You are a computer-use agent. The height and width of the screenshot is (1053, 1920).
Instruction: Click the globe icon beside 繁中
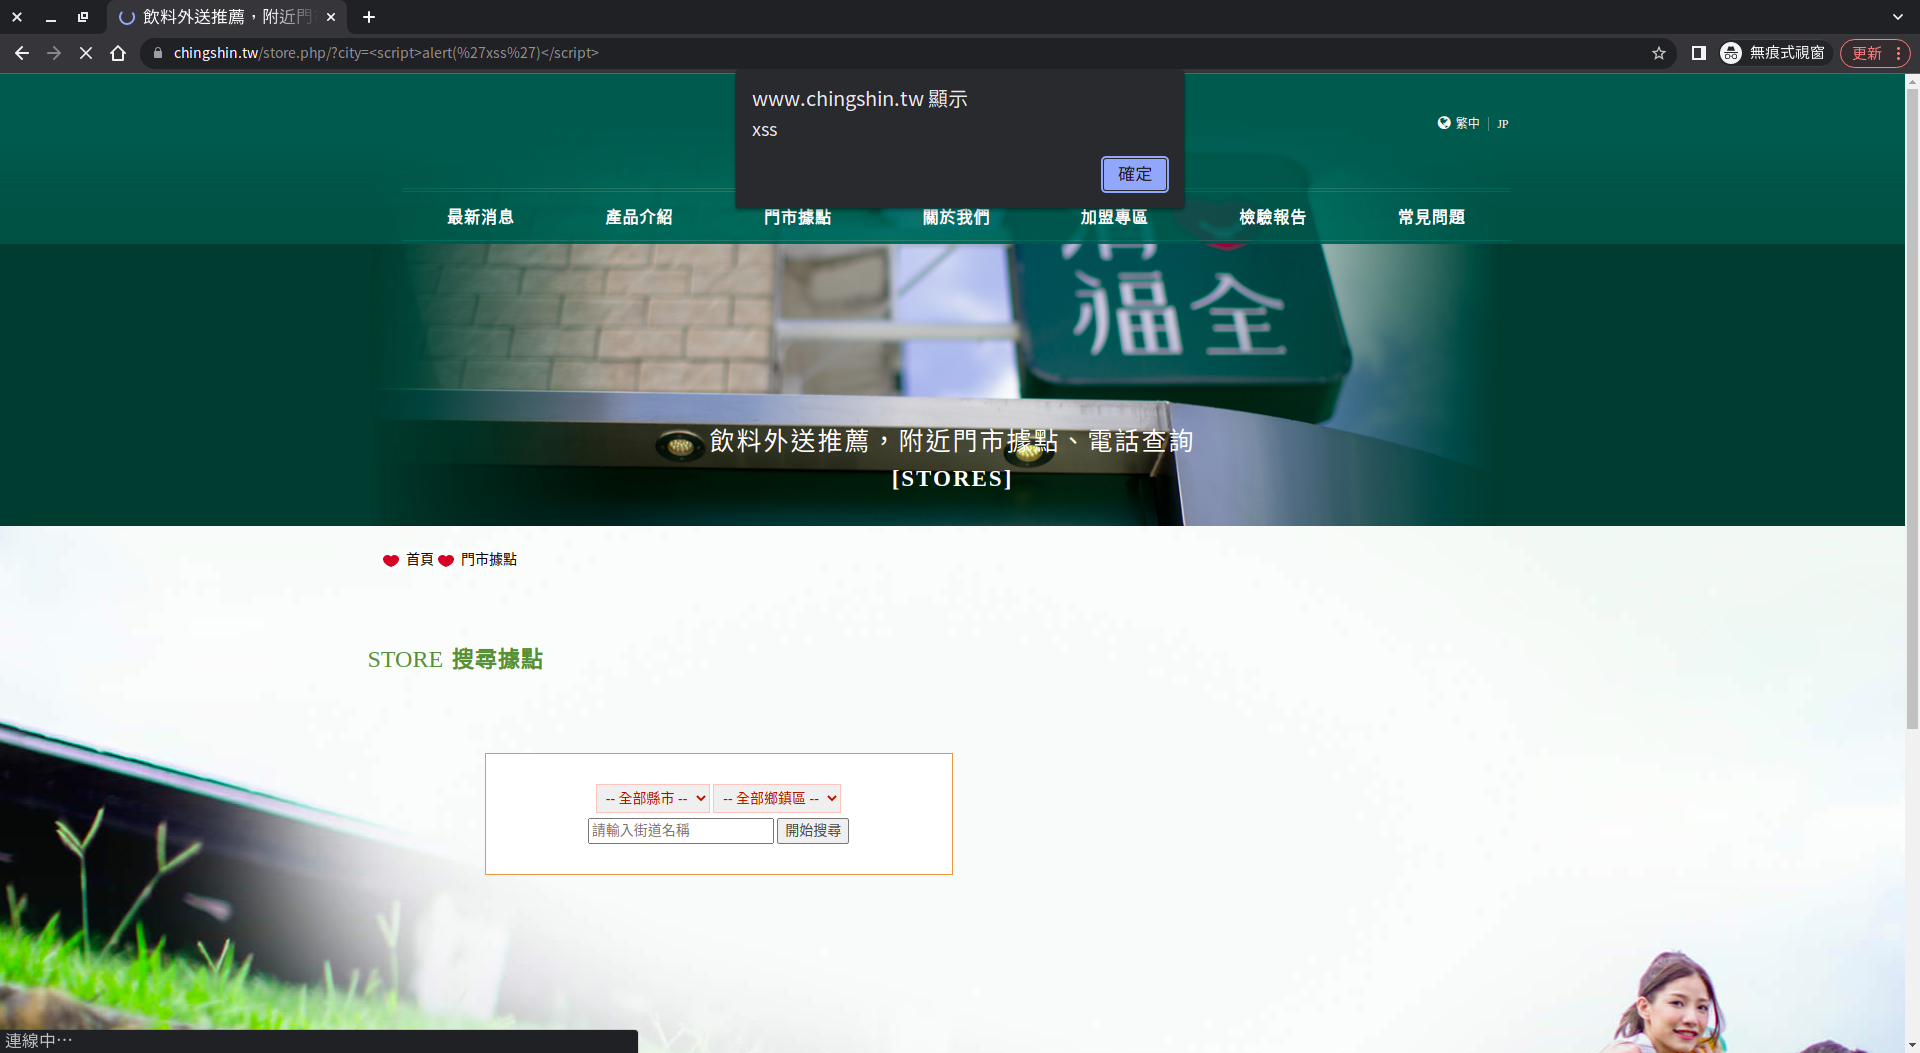click(1444, 123)
